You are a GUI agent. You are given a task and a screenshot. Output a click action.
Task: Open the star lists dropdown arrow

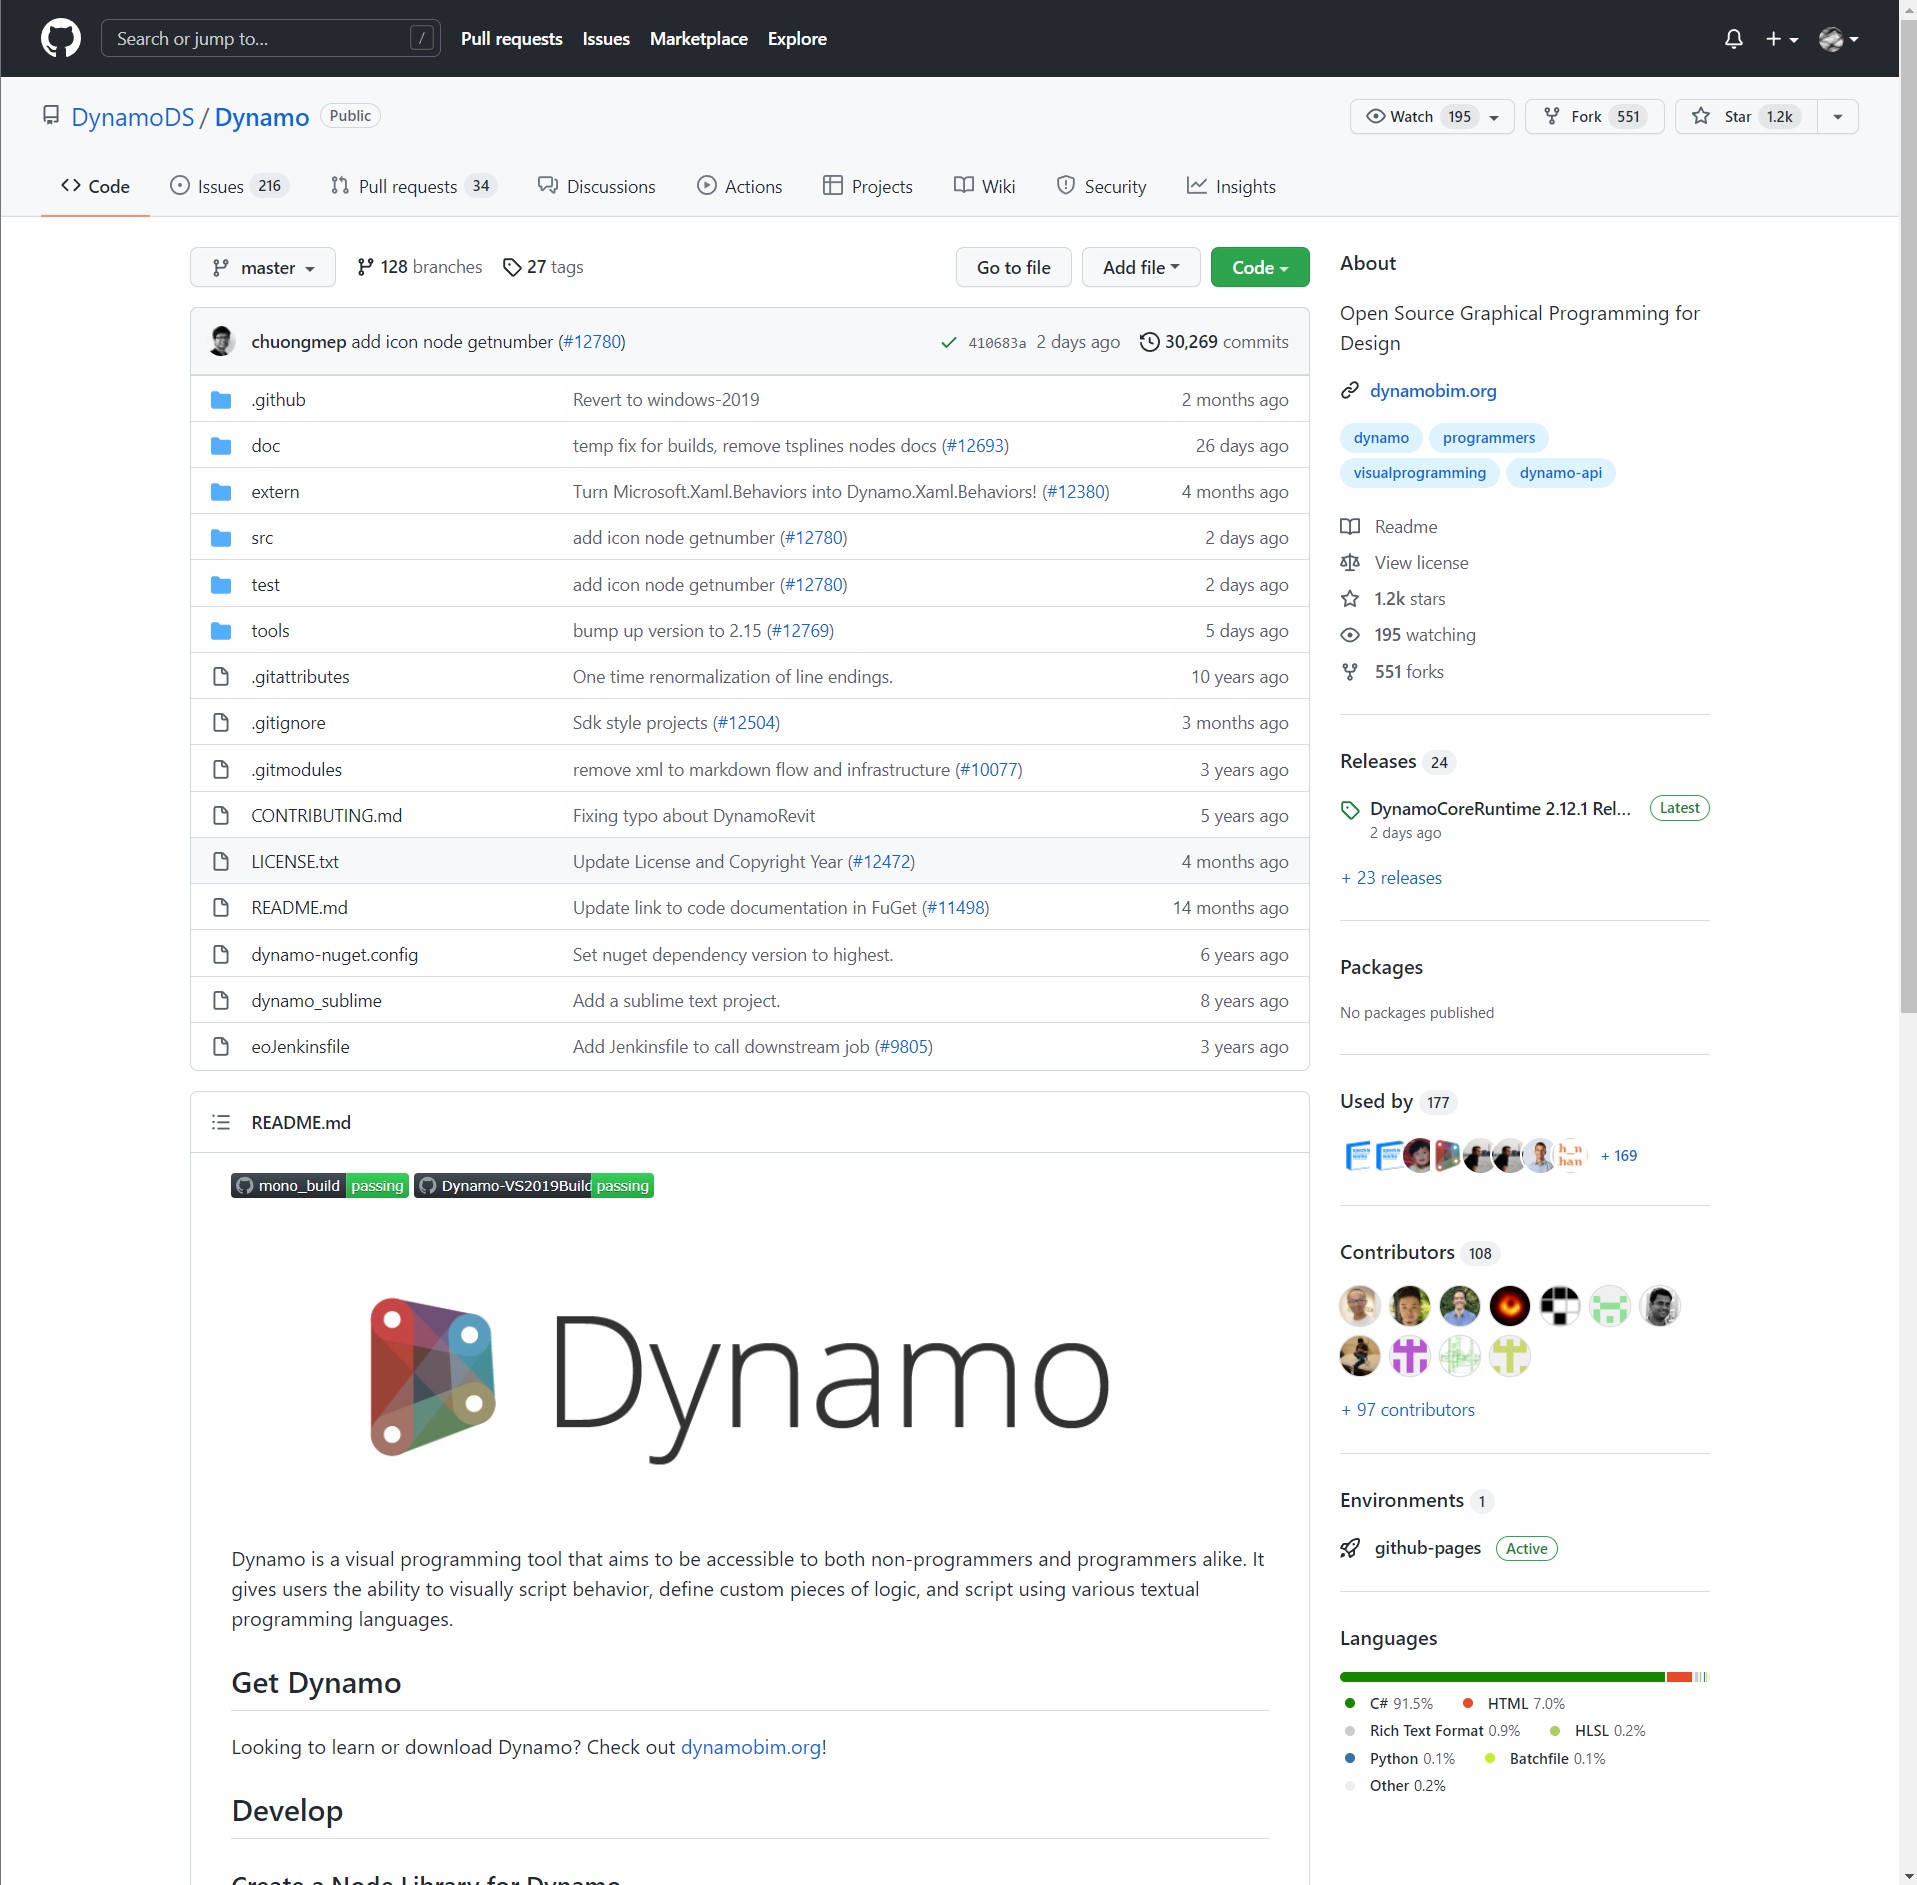(x=1837, y=116)
